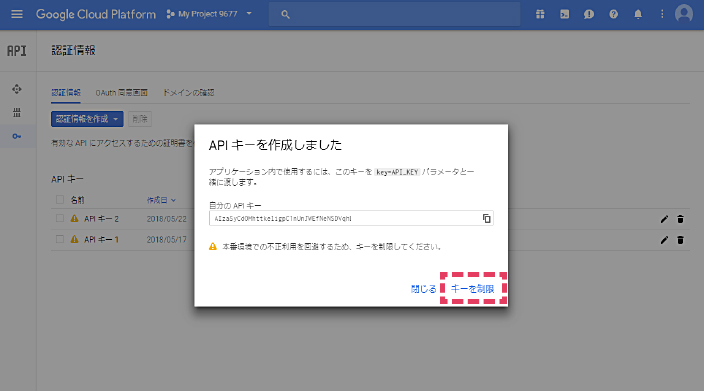Click the user account avatar
This screenshot has width=704, height=391.
[x=684, y=13]
